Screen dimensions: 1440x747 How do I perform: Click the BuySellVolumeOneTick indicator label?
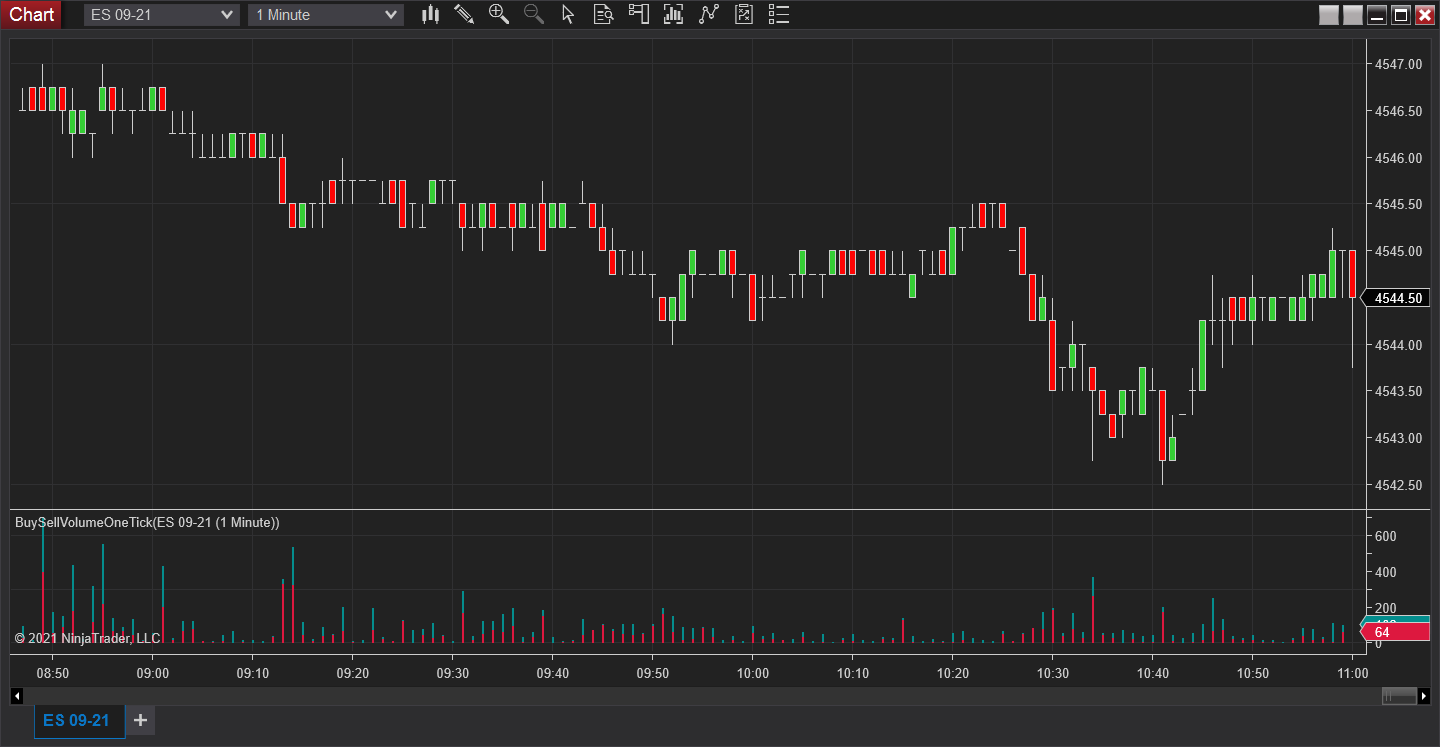[x=147, y=522]
